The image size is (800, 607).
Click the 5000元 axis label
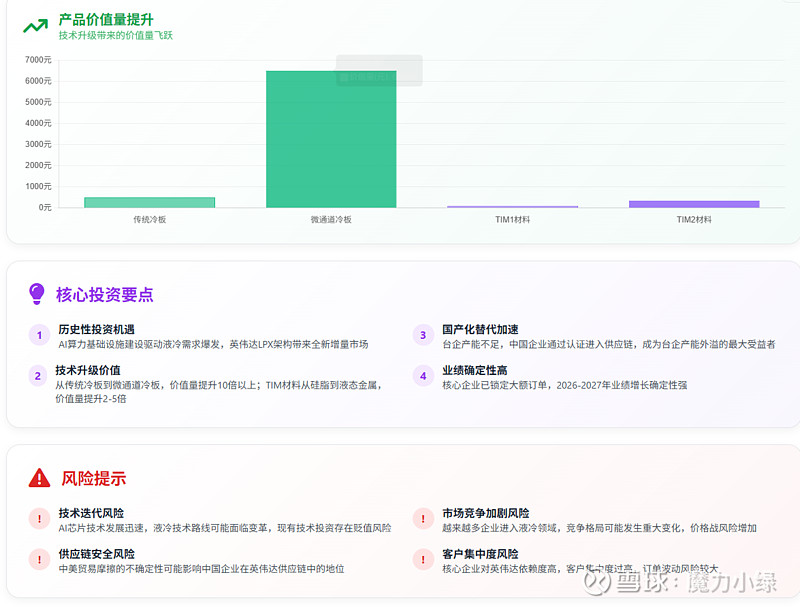coord(38,102)
